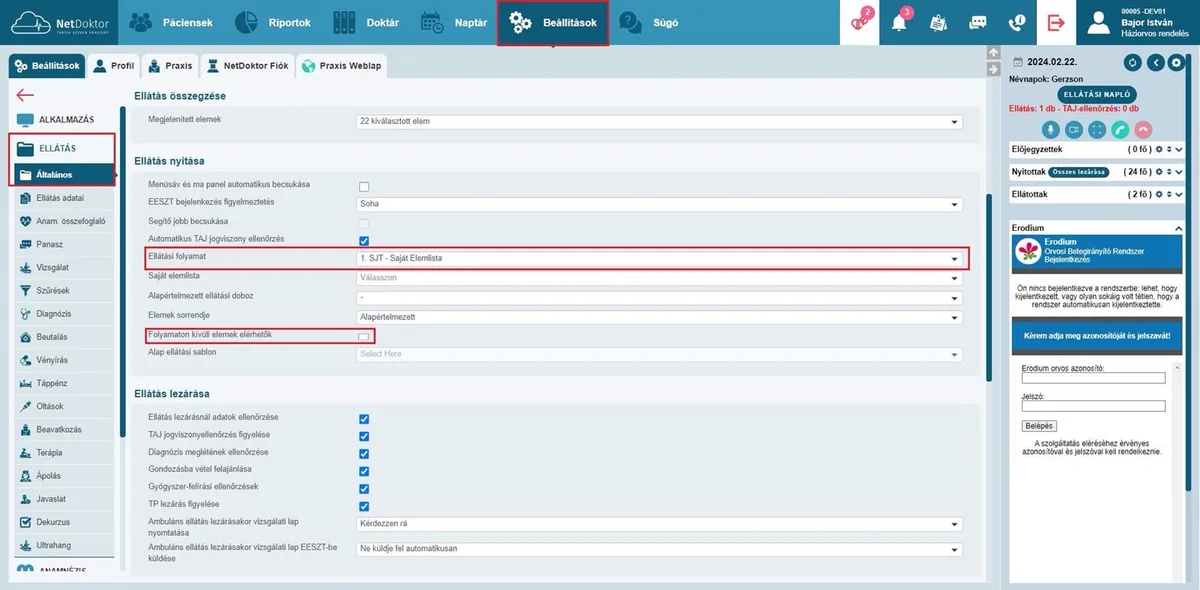This screenshot has height=590, width=1200.
Task: Expand the Nyitottak list chevron
Action: coord(1179,172)
